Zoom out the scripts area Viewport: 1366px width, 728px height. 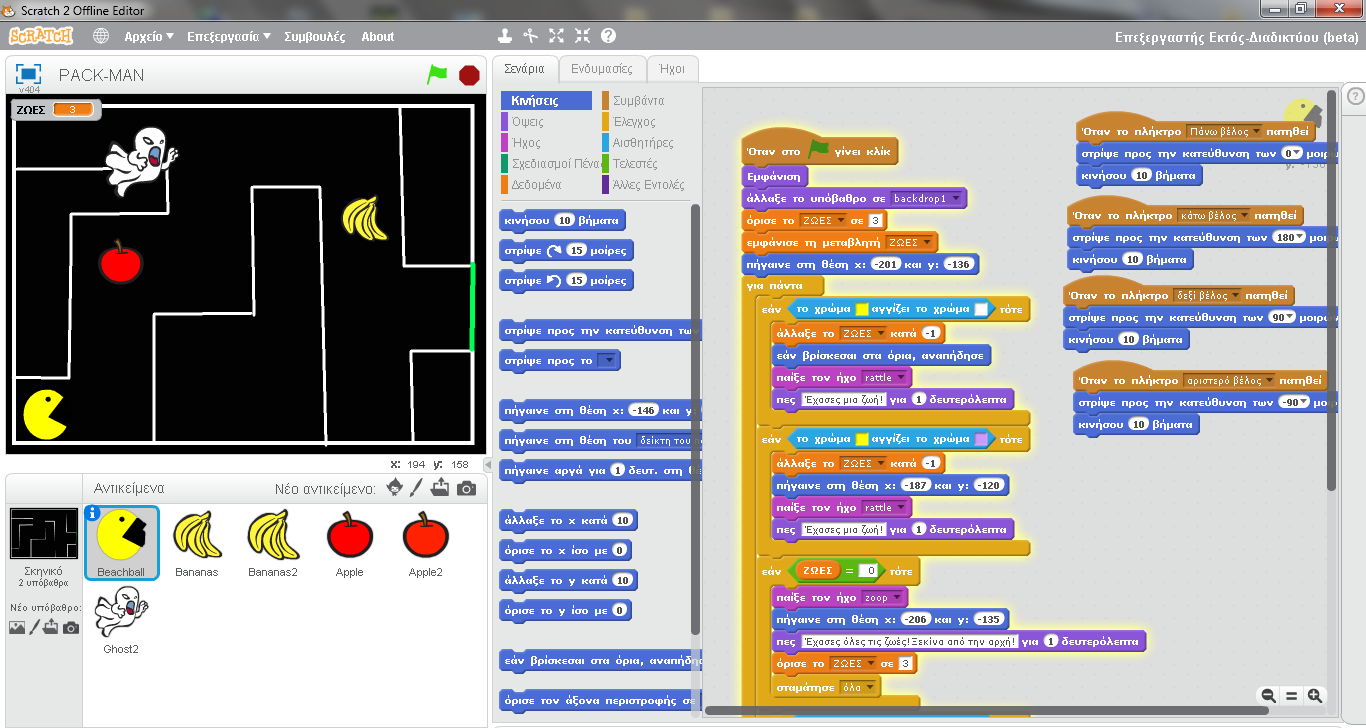(x=1268, y=695)
